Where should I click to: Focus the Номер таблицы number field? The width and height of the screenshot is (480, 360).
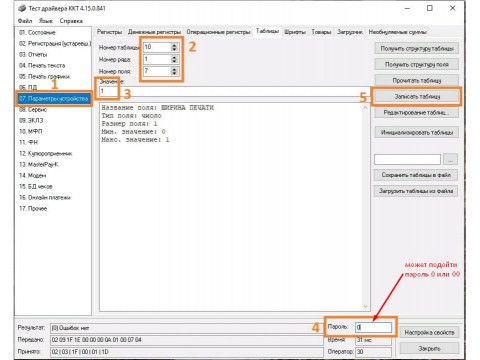(x=157, y=47)
